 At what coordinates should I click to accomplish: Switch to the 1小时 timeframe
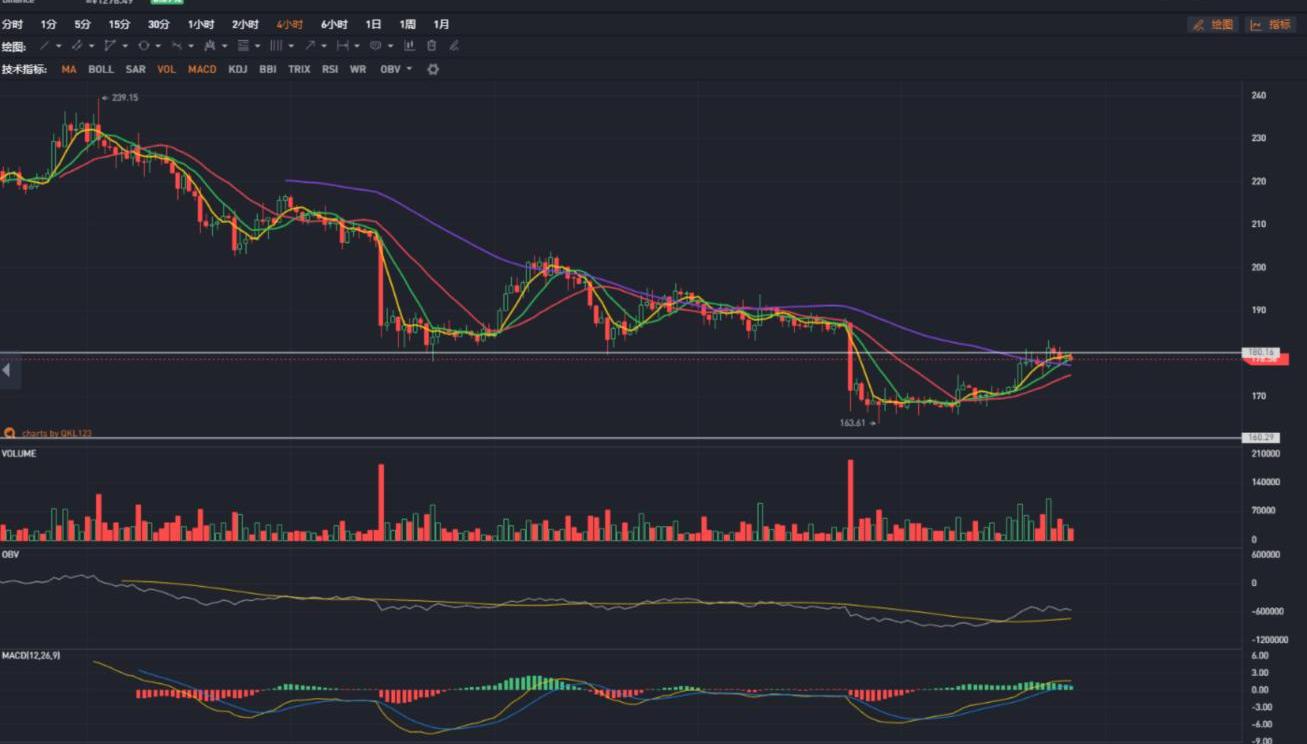point(200,24)
